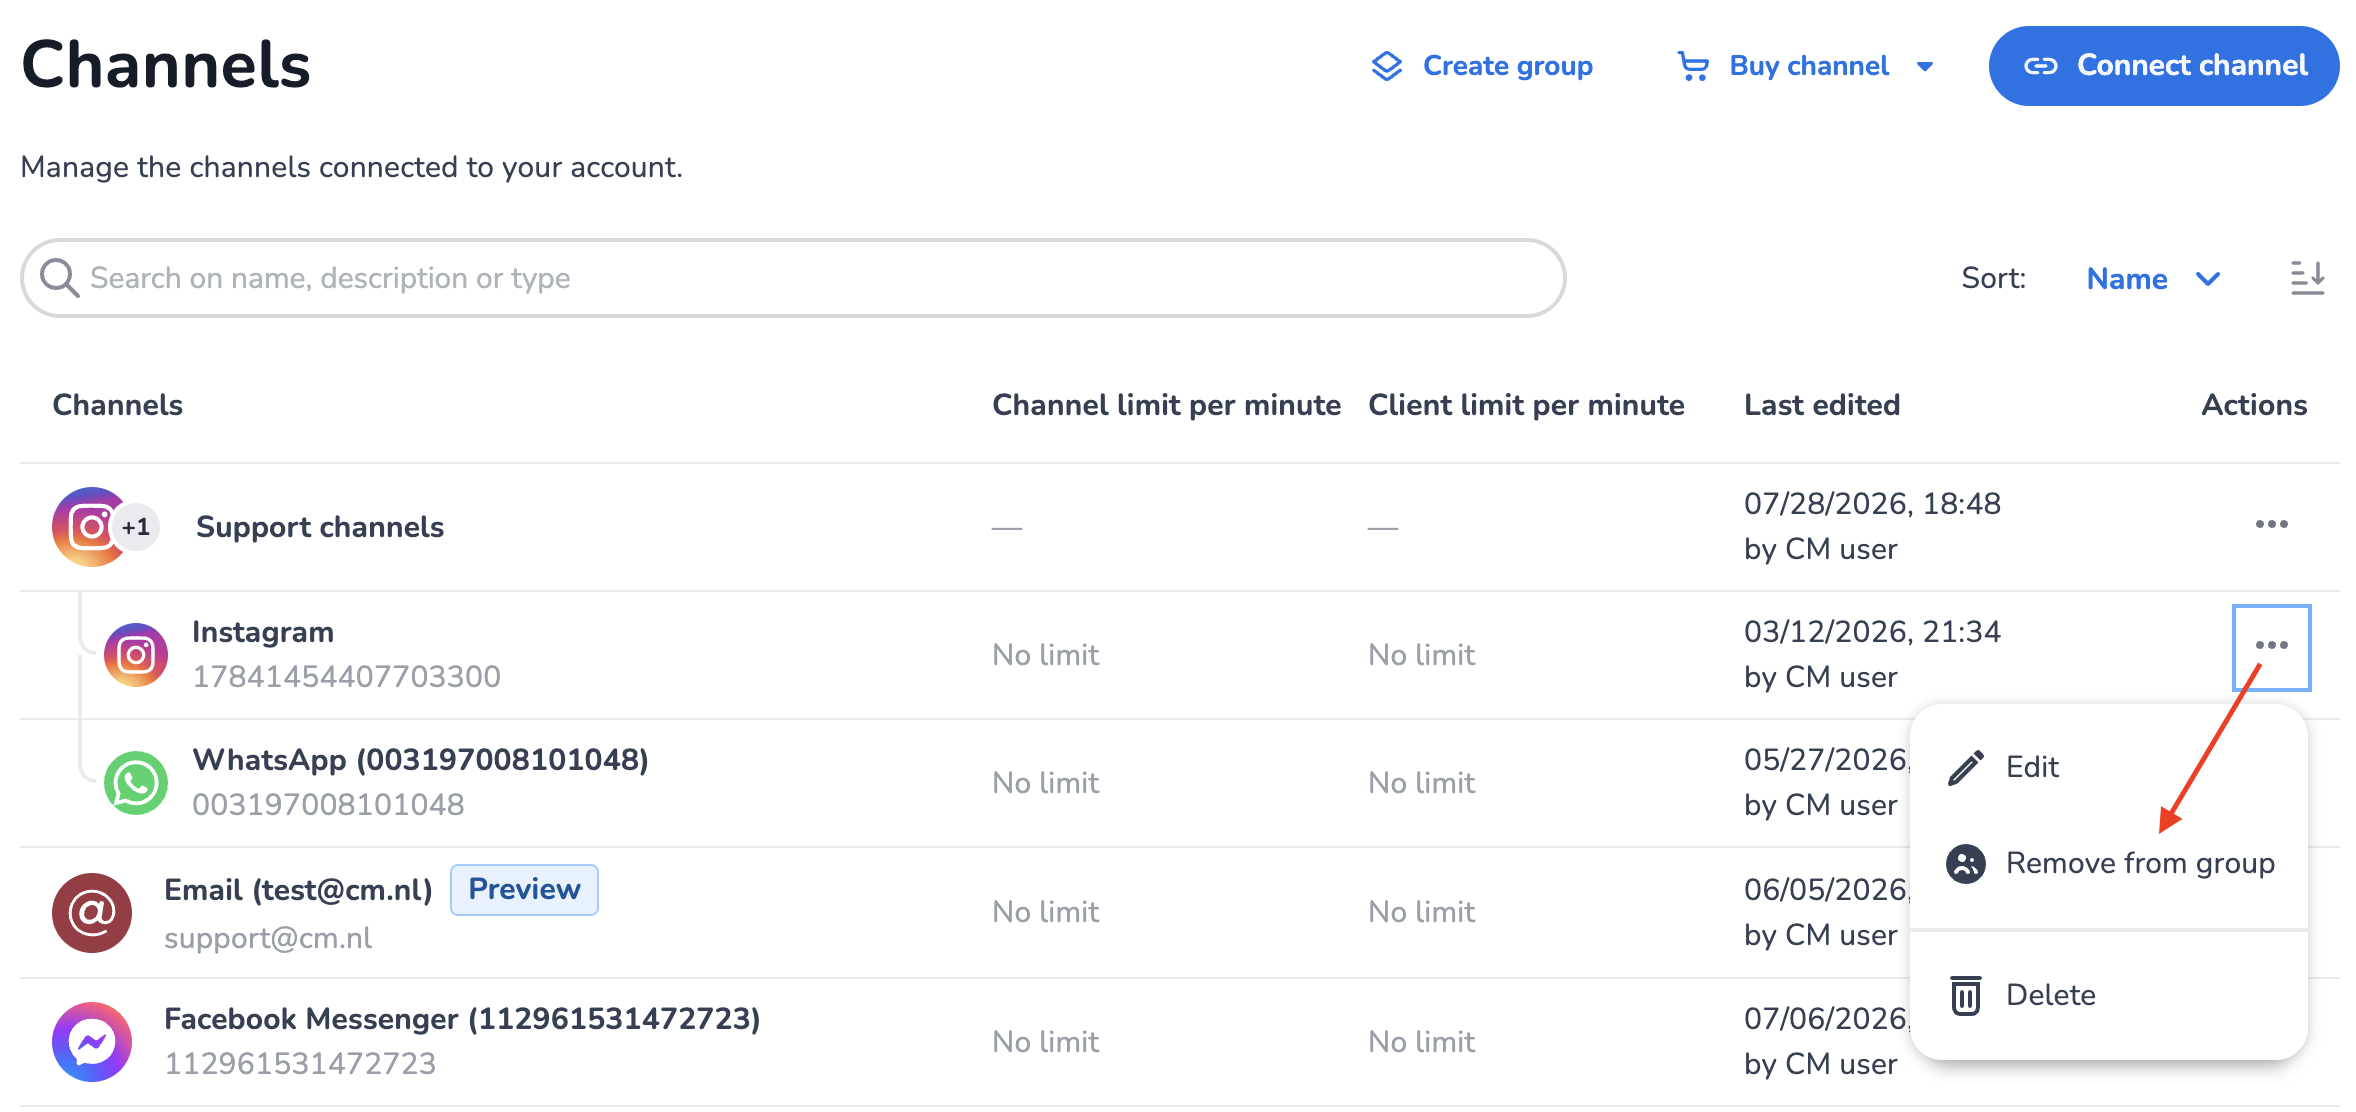Choose Remove from group menu item
This screenshot has height=1112, width=2356.
(x=2108, y=863)
